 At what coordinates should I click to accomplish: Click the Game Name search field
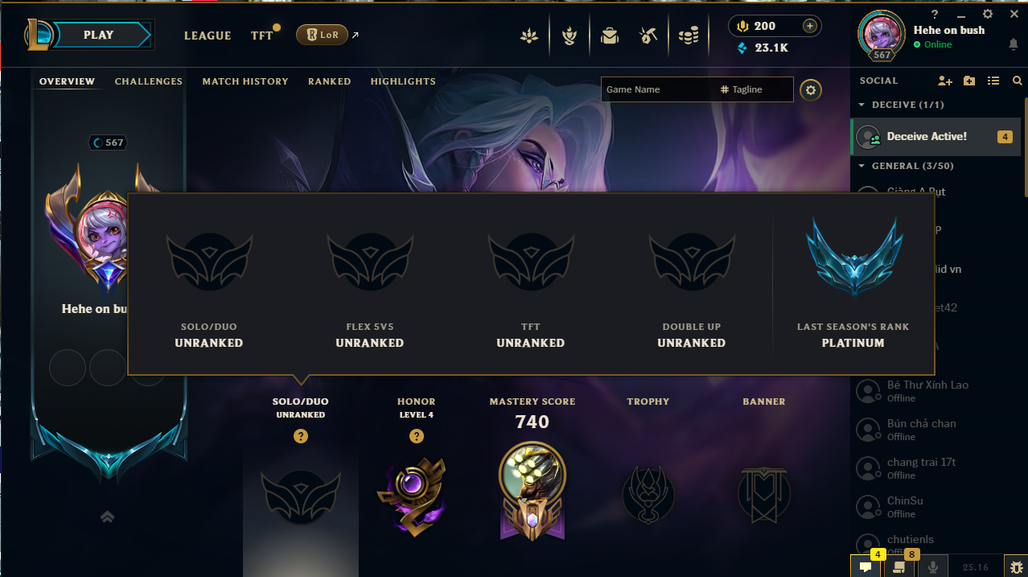(658, 90)
